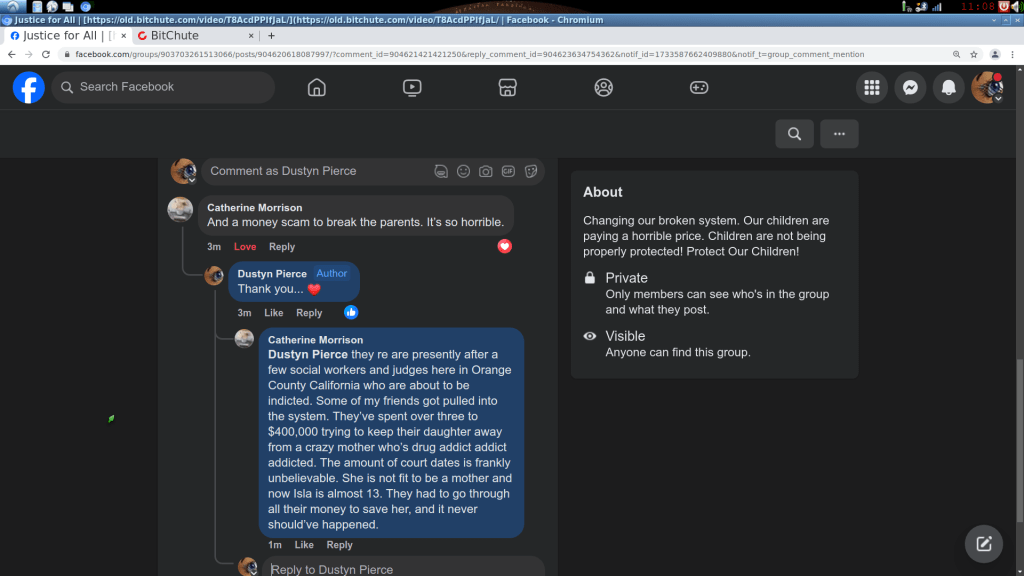Viewport: 1024px width, 576px height.
Task: Expand the account profile menu
Action: [988, 87]
